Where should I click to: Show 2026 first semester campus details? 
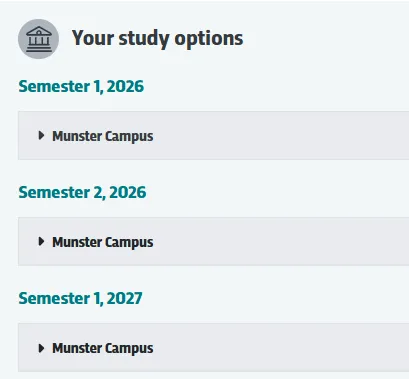pos(213,136)
